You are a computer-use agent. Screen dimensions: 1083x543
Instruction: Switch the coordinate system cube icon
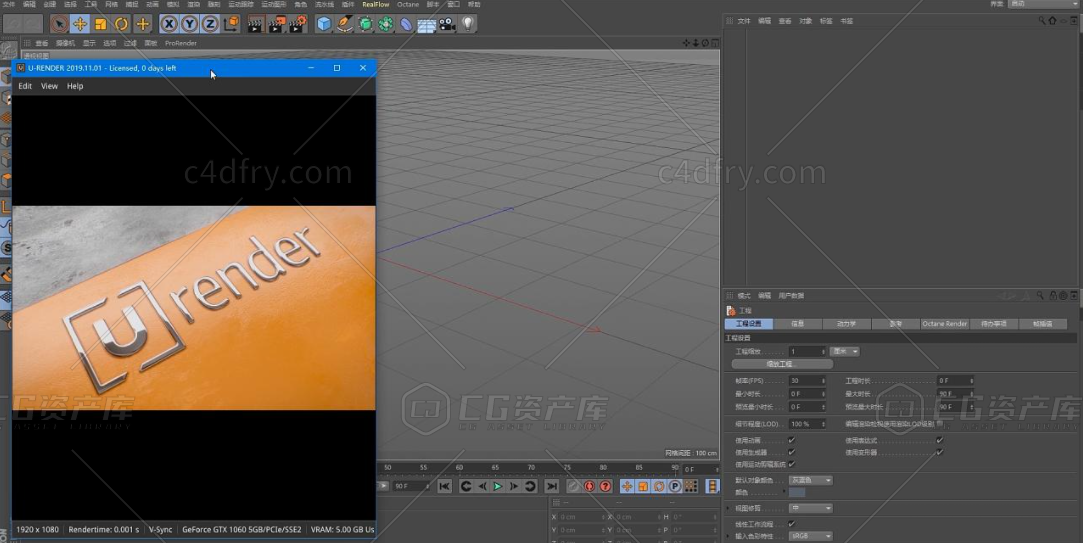point(231,24)
